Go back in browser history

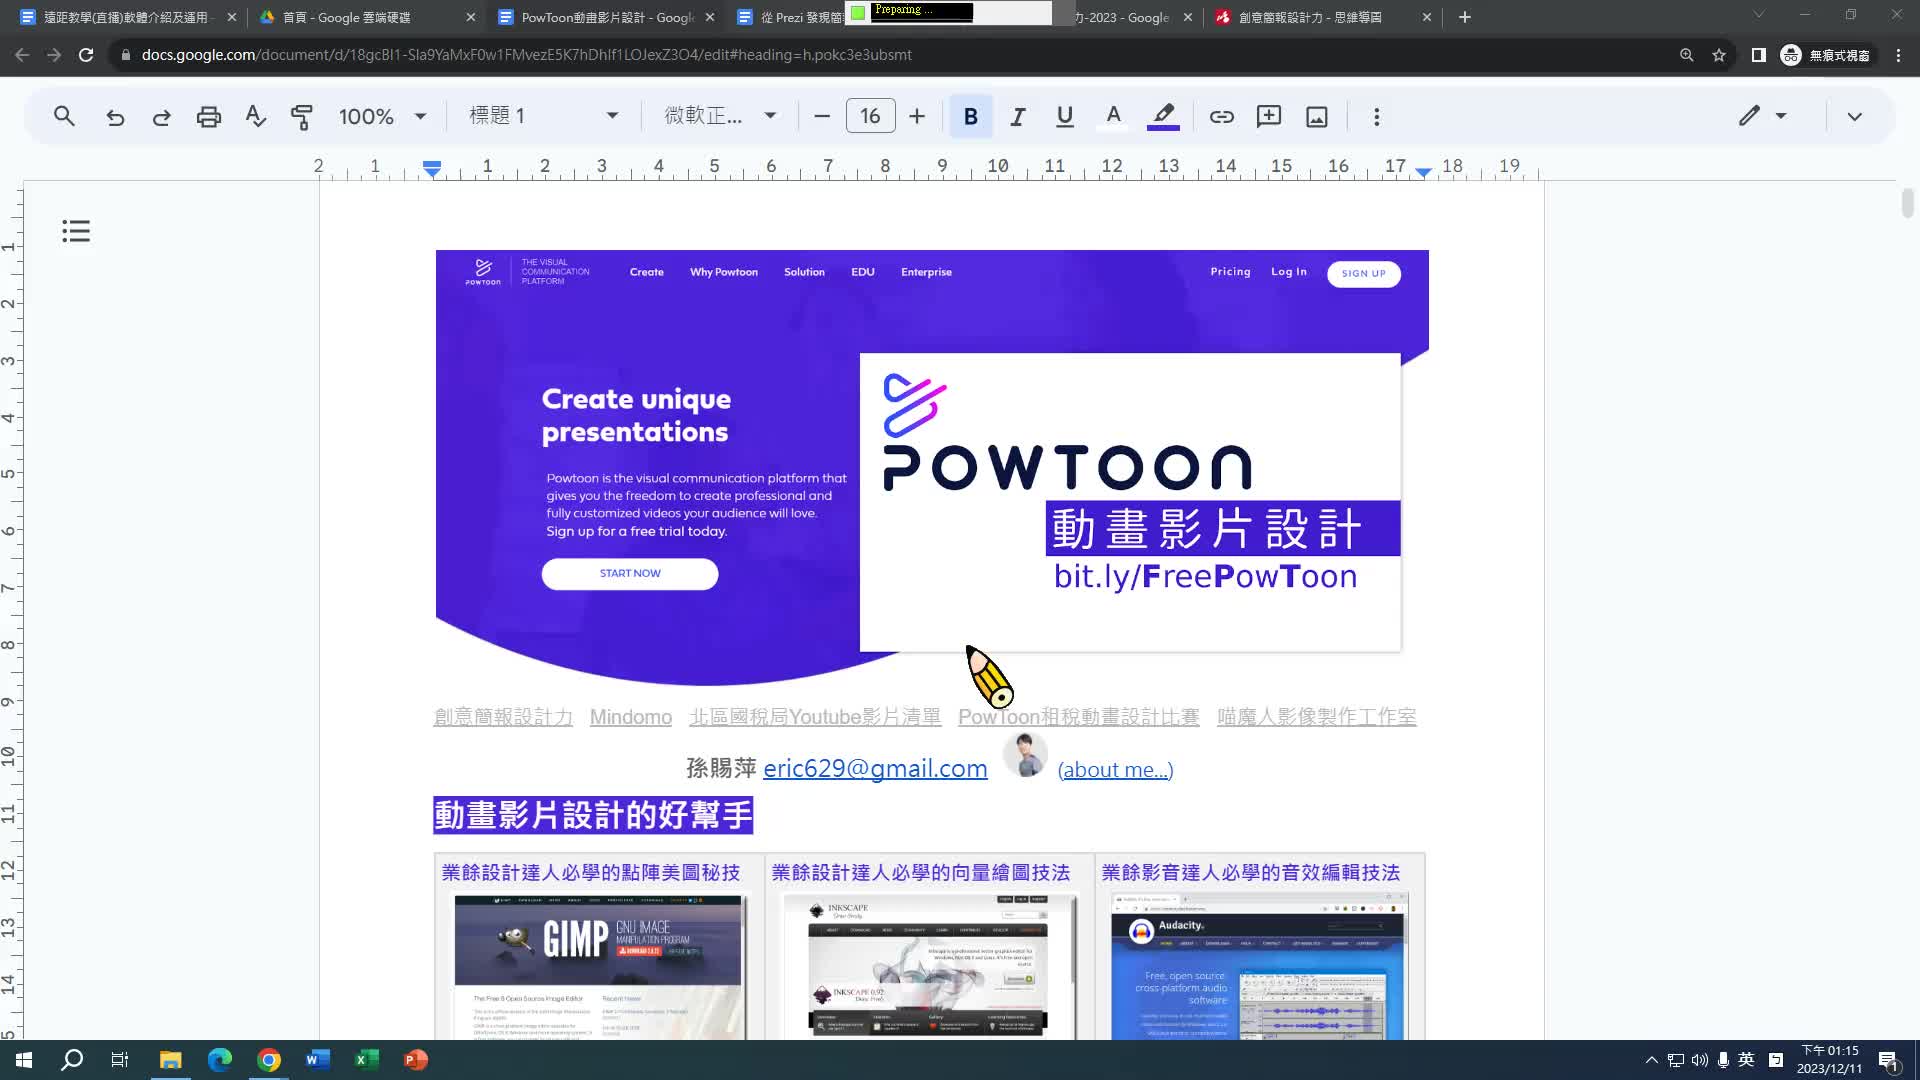[22, 55]
